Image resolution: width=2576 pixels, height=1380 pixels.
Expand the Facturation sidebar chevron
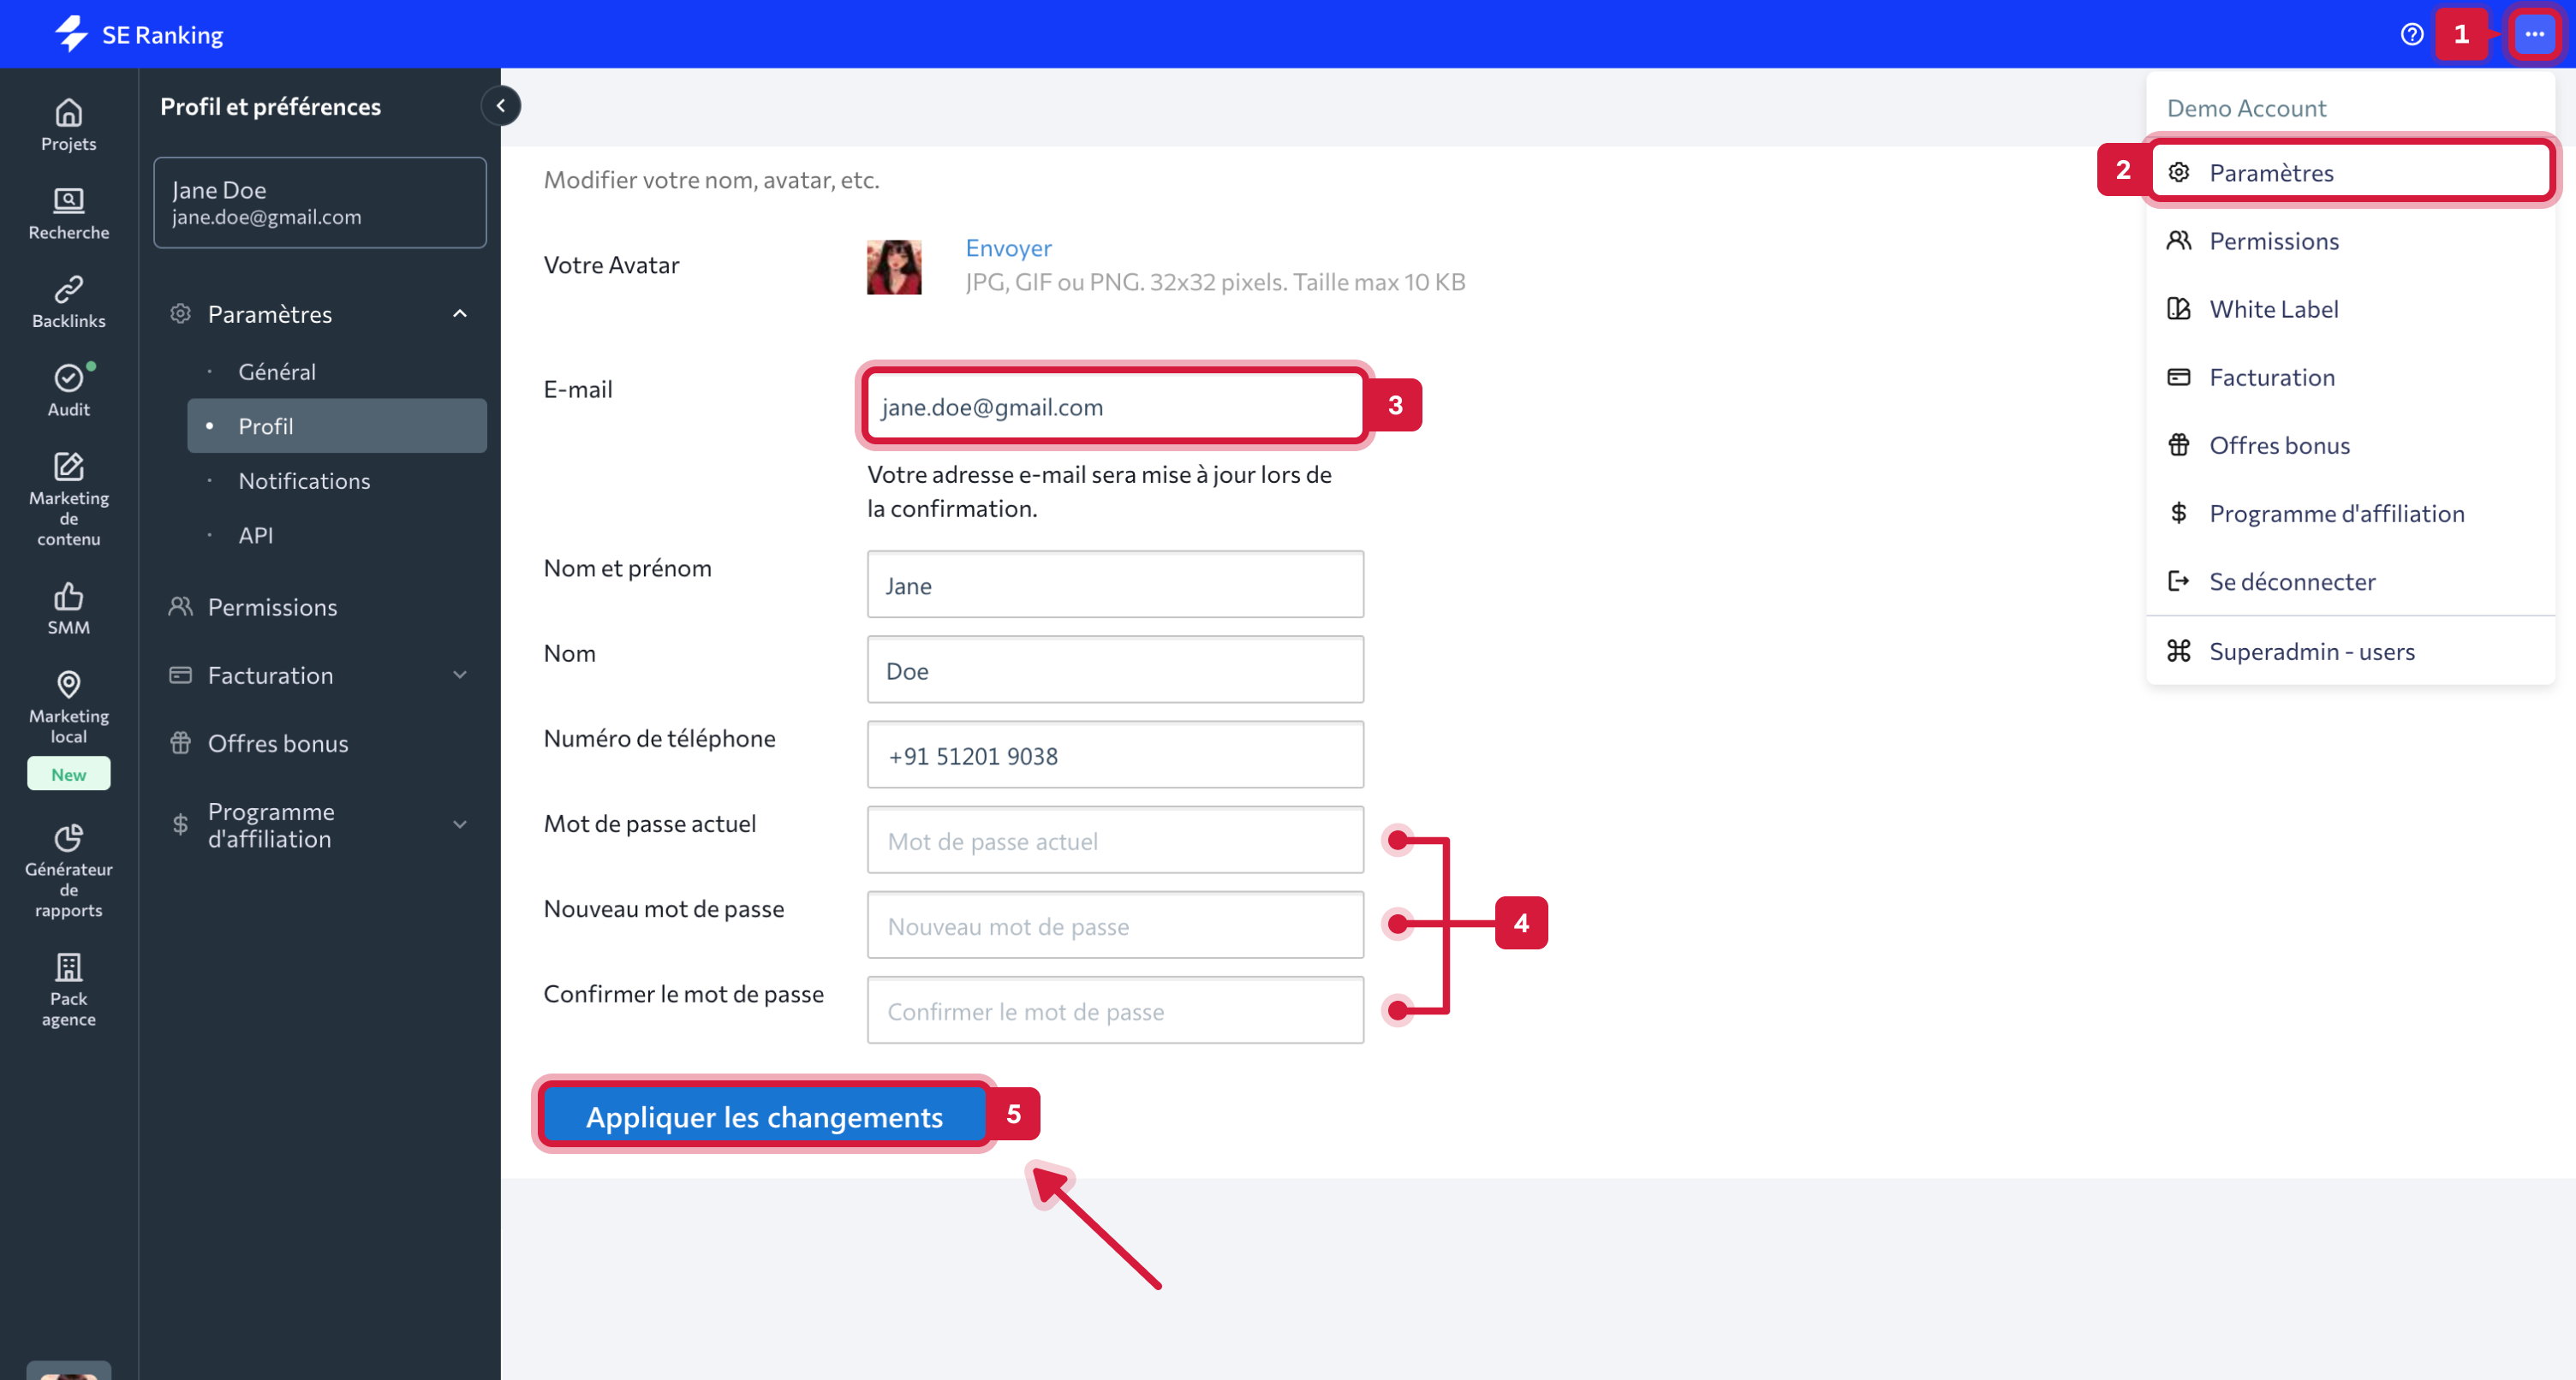[x=460, y=675]
